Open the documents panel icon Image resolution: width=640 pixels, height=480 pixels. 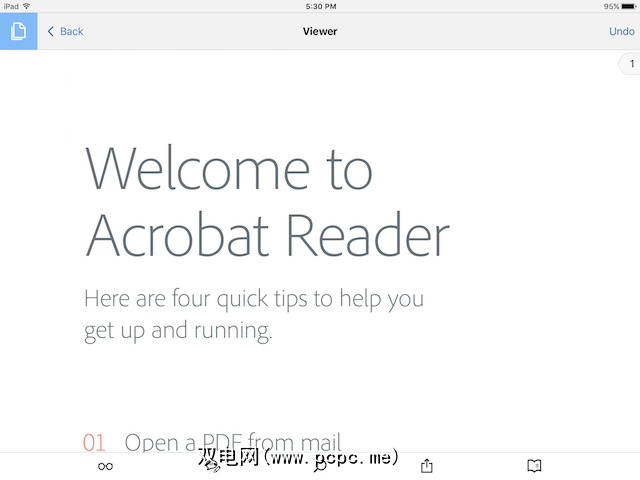pyautogui.click(x=18, y=31)
